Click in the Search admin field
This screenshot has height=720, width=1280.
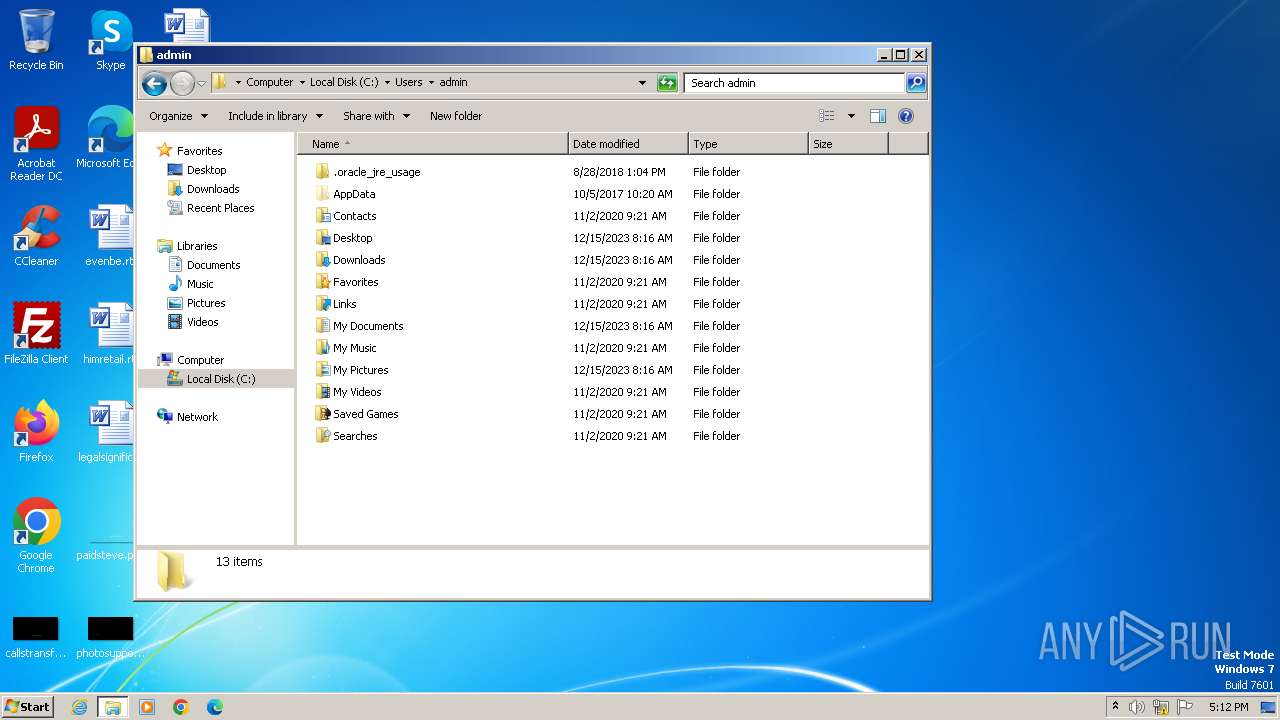click(x=795, y=83)
